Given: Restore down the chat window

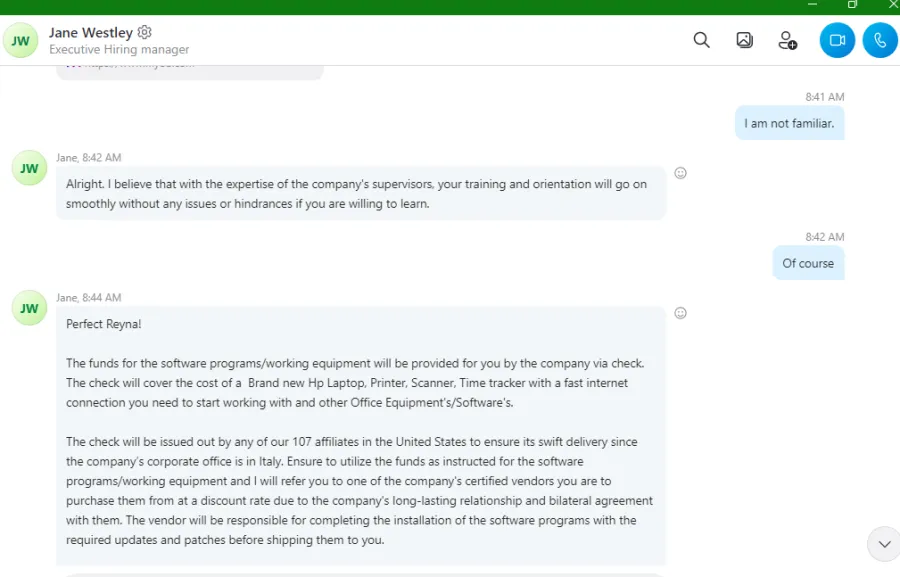Looking at the screenshot, I should point(852,5).
